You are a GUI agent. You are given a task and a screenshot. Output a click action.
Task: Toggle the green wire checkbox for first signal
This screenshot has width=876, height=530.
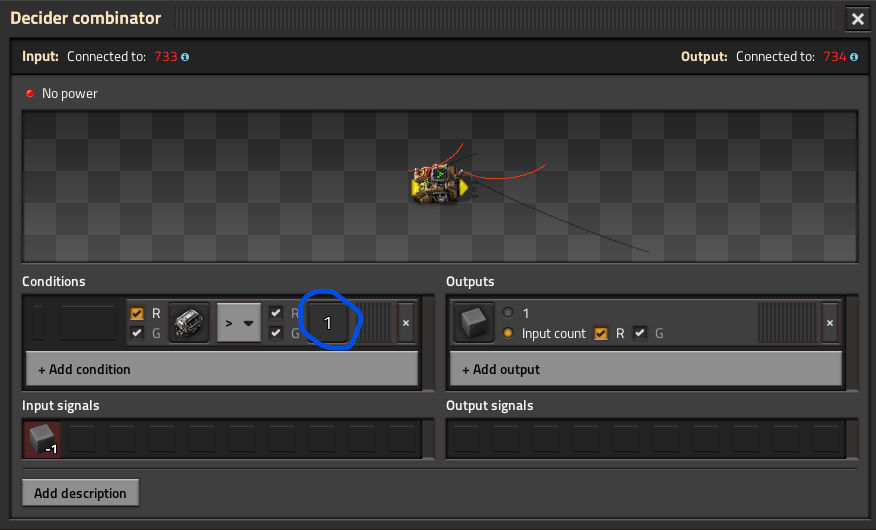click(137, 333)
